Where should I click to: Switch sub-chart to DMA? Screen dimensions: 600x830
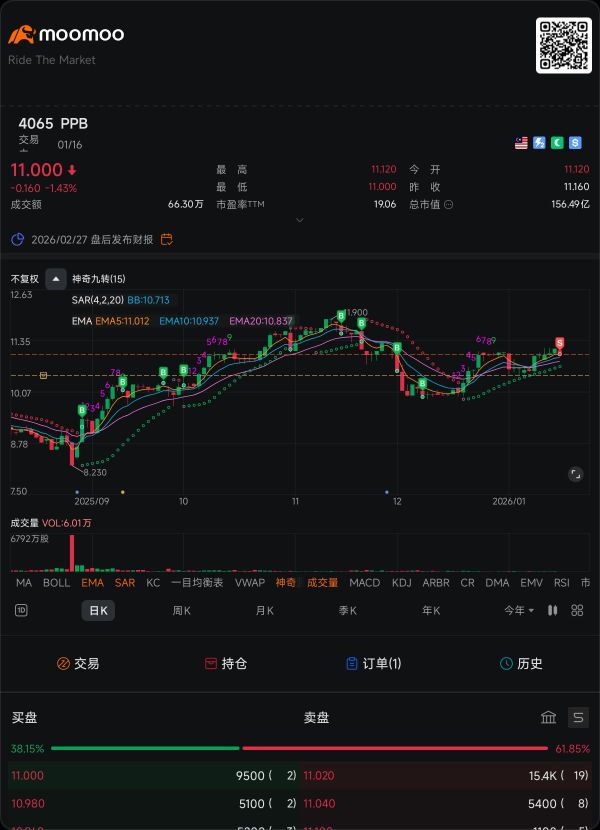[x=497, y=583]
